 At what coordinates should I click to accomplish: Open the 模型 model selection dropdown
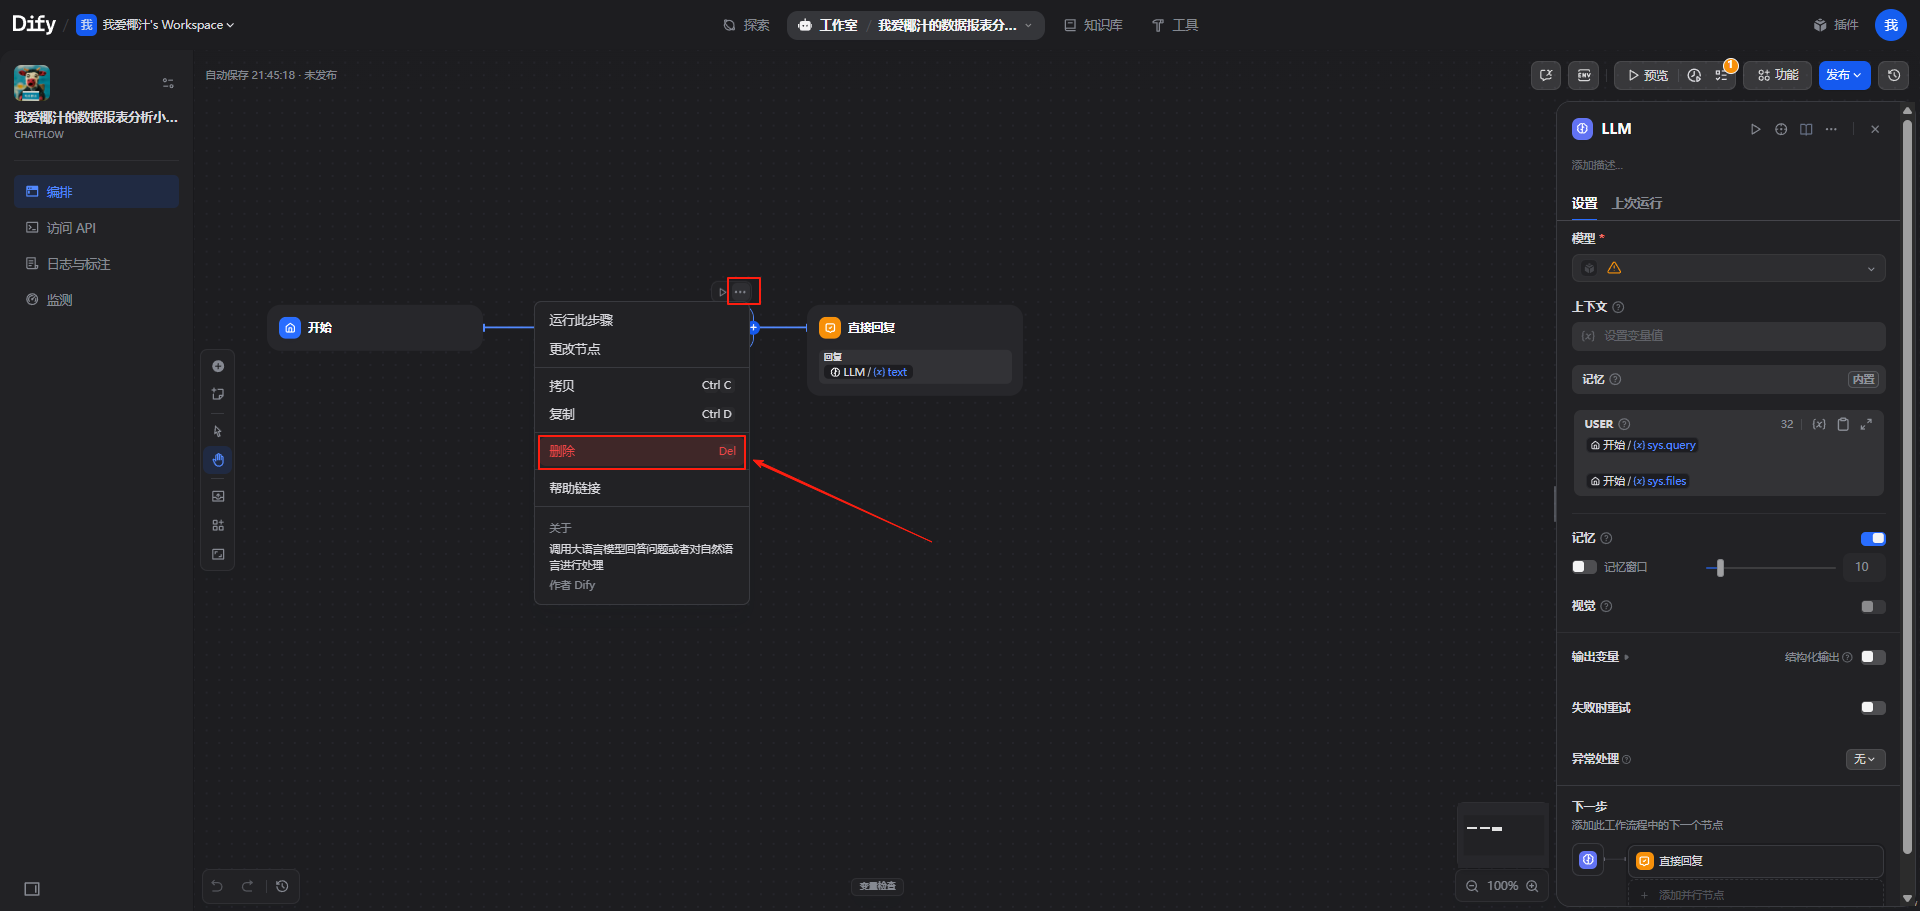pyautogui.click(x=1728, y=268)
